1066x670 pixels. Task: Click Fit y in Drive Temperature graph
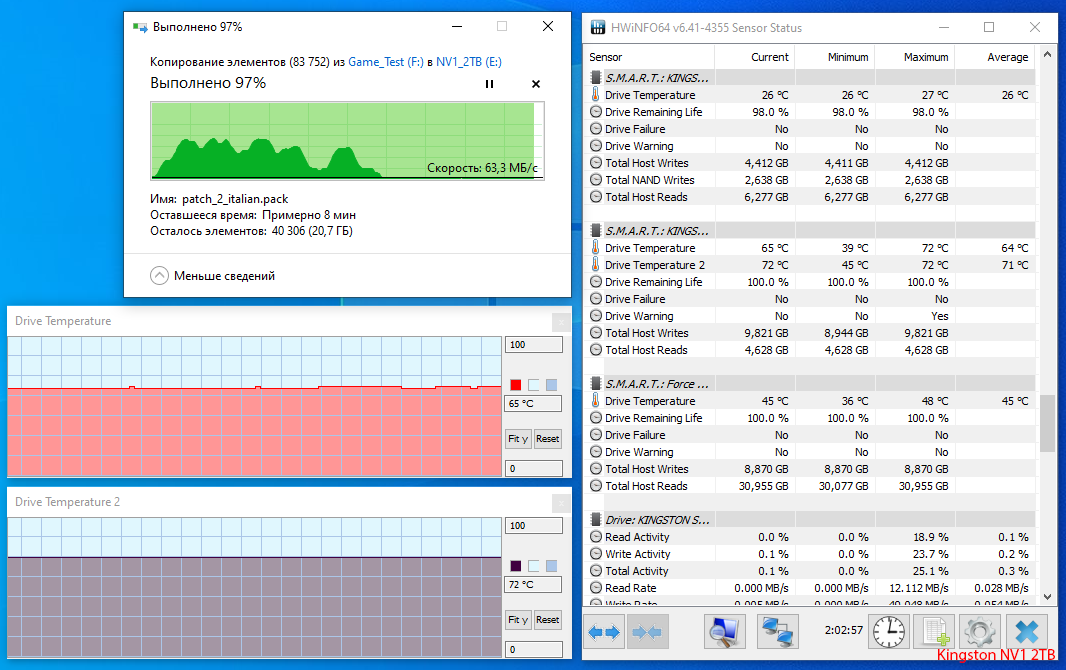(518, 439)
